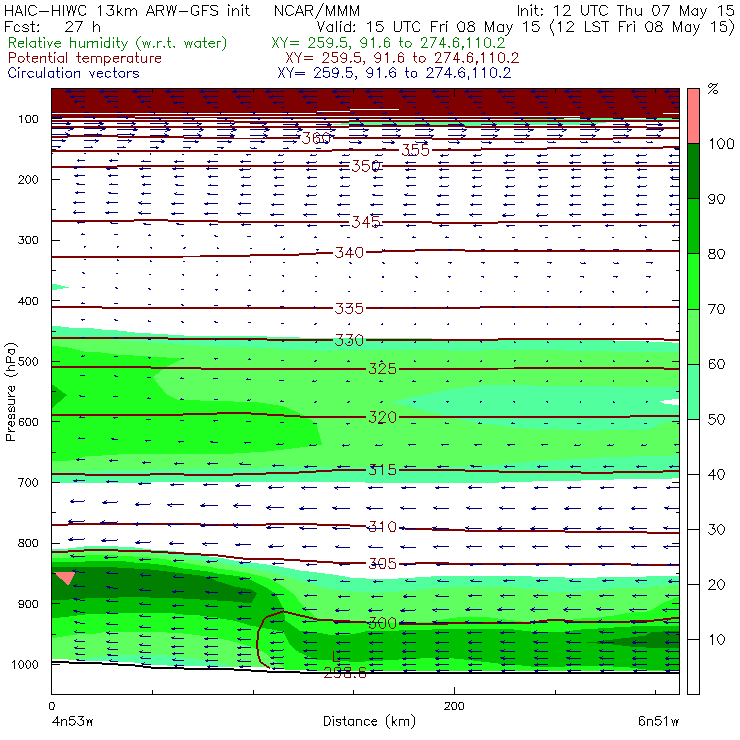Viewport: 740px width, 740px height.
Task: Click the pink colorbar segment above 100%
Action: click(693, 116)
